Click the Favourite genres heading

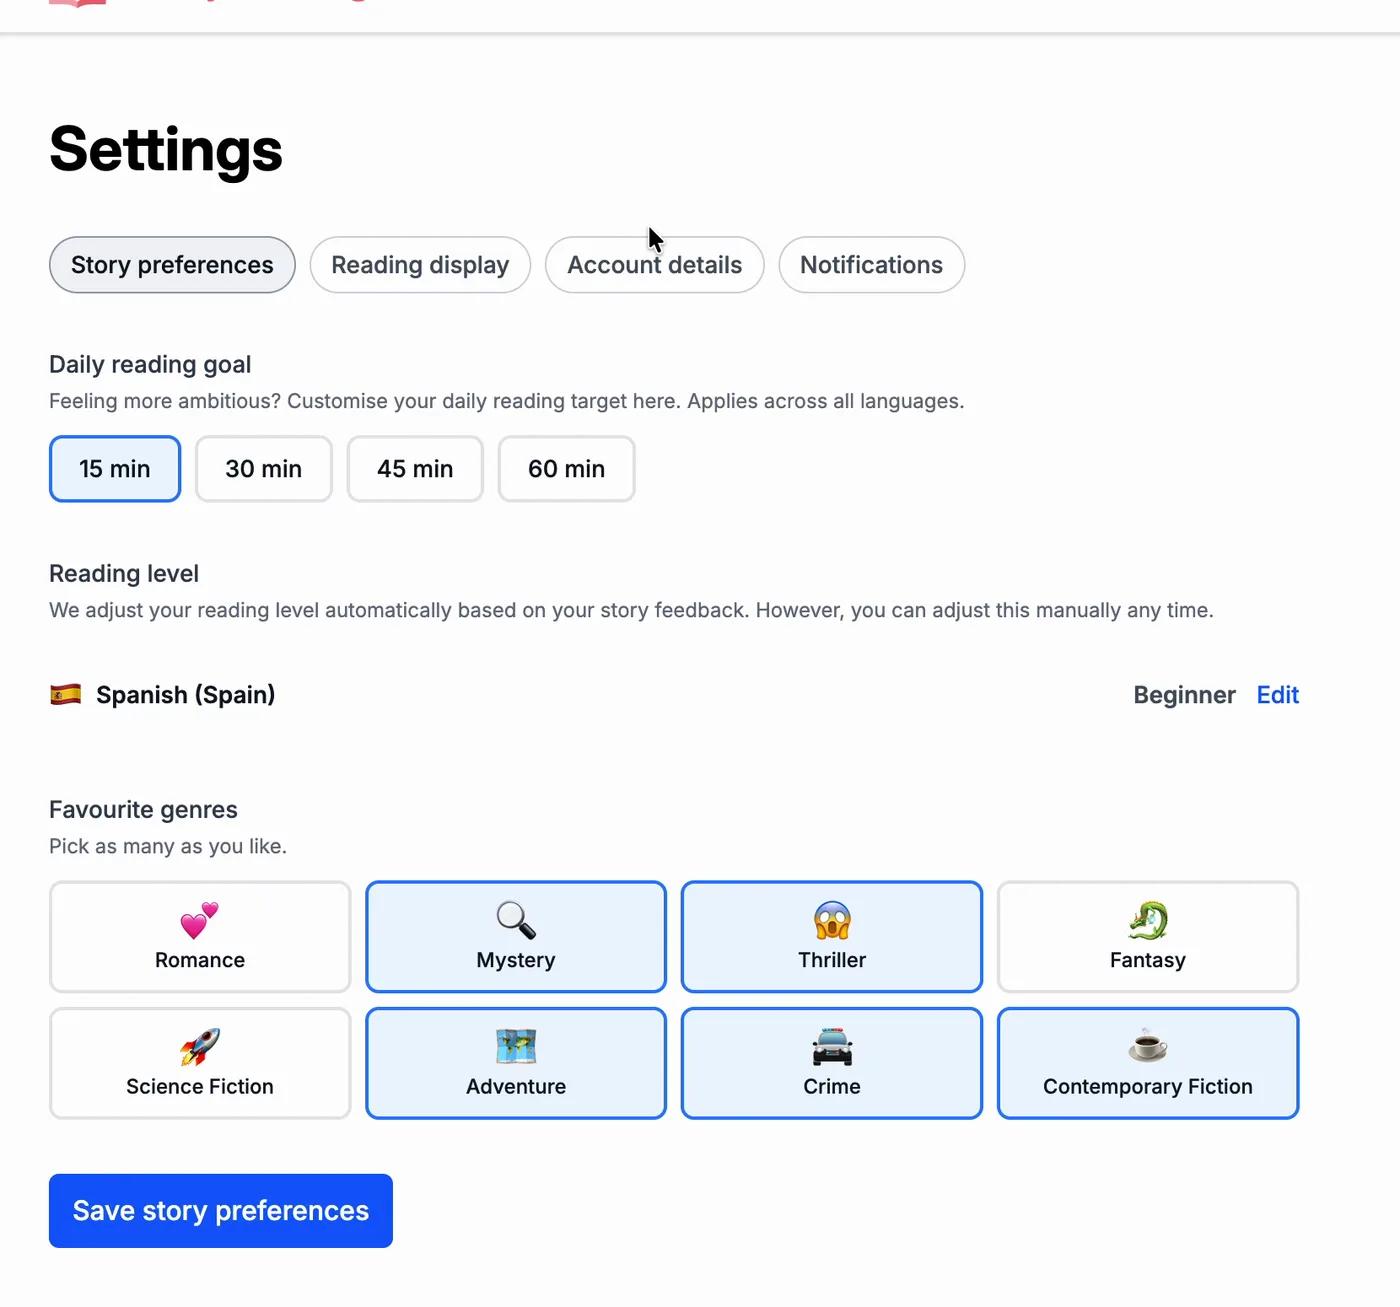click(143, 809)
